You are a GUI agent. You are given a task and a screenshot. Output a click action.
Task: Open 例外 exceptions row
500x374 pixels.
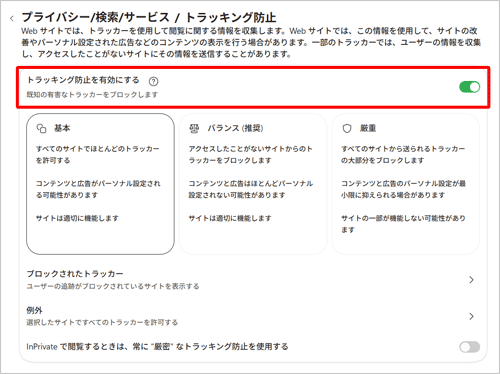tap(253, 316)
